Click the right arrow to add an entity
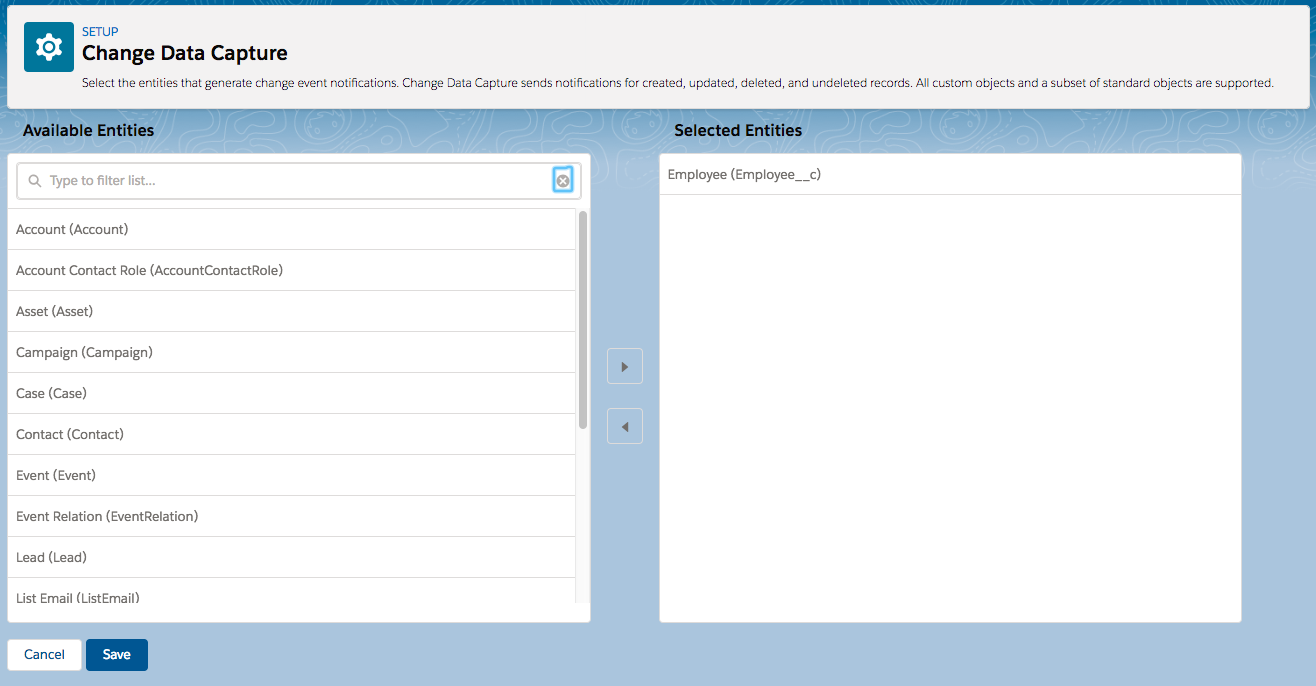 click(624, 366)
